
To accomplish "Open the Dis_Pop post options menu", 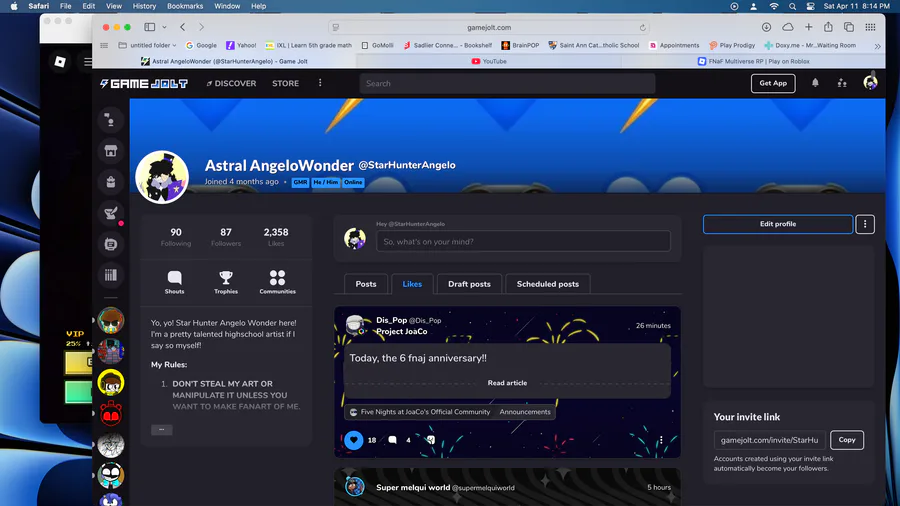I will [x=661, y=440].
